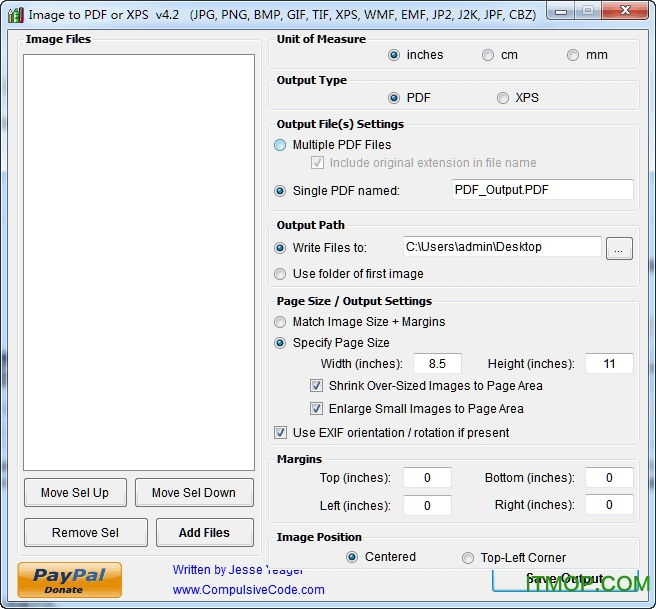Click Move Sel Up button
The image size is (656, 609).
[75, 493]
